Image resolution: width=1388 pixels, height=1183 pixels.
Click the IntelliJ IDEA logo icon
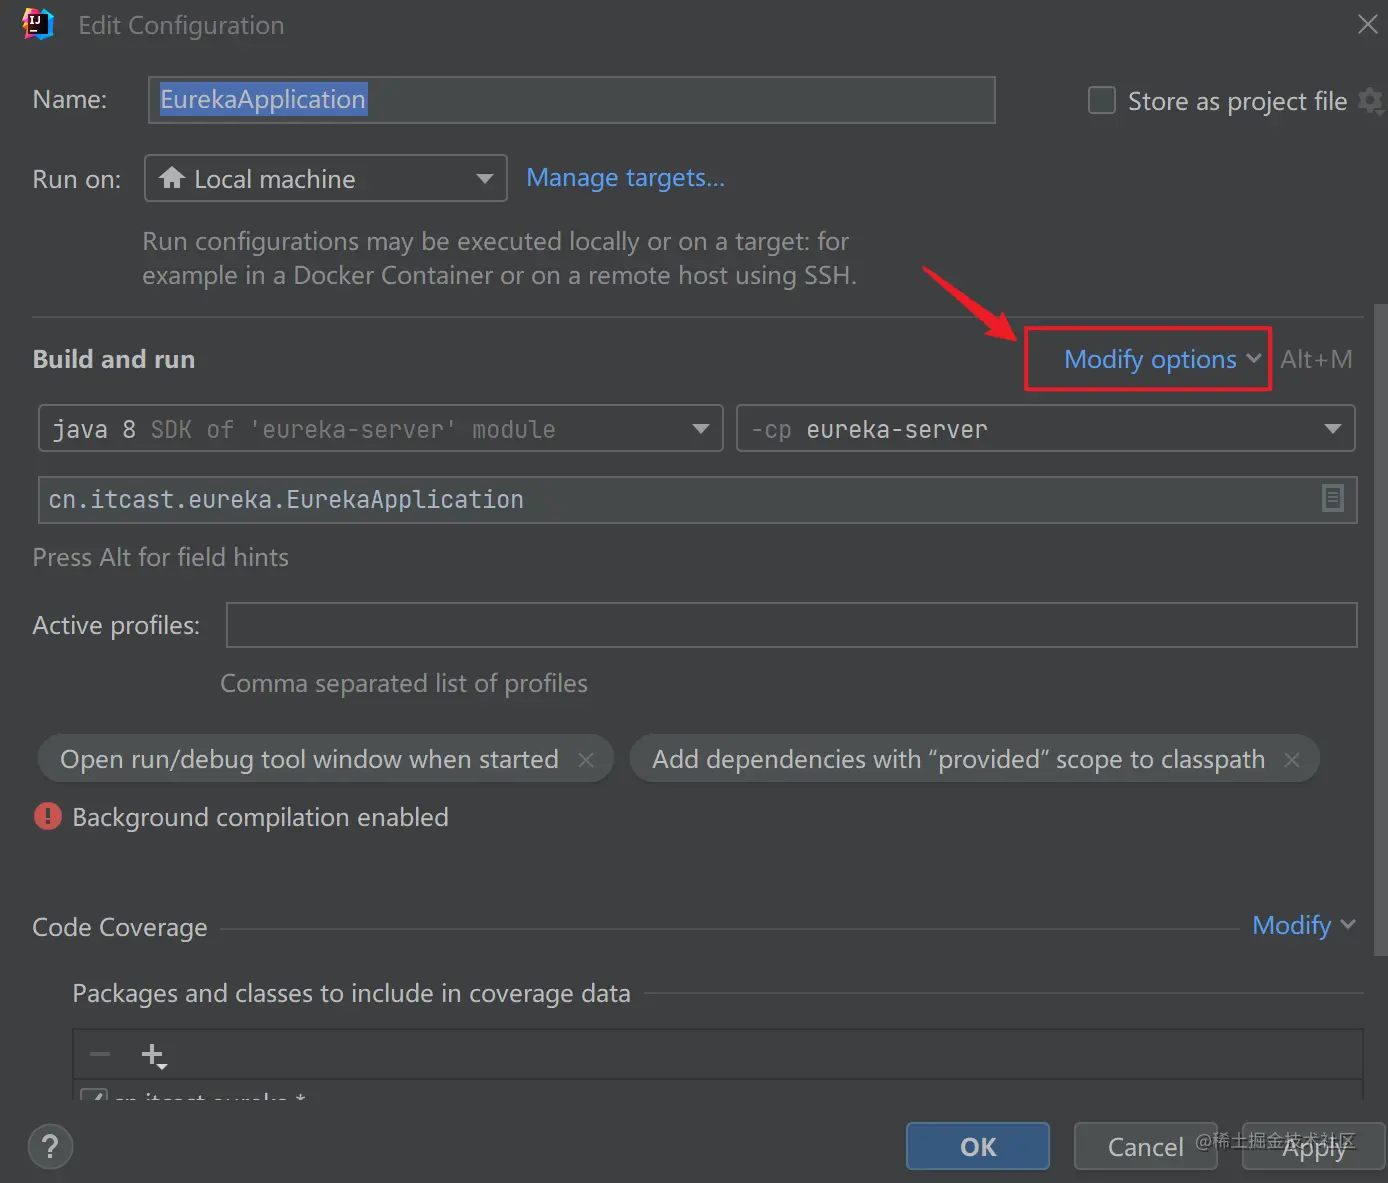38,24
